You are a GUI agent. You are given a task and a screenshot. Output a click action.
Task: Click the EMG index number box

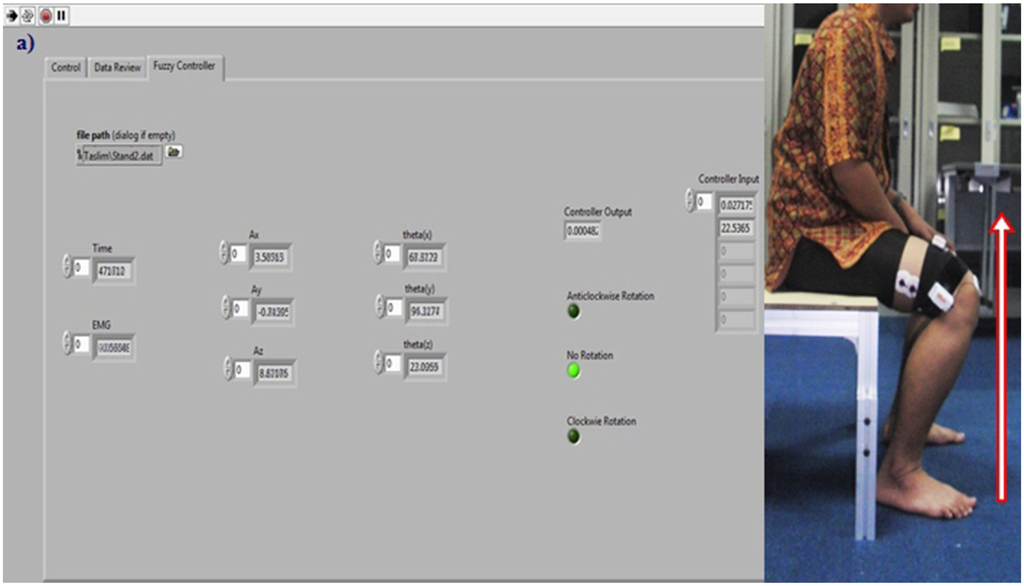pyautogui.click(x=81, y=344)
